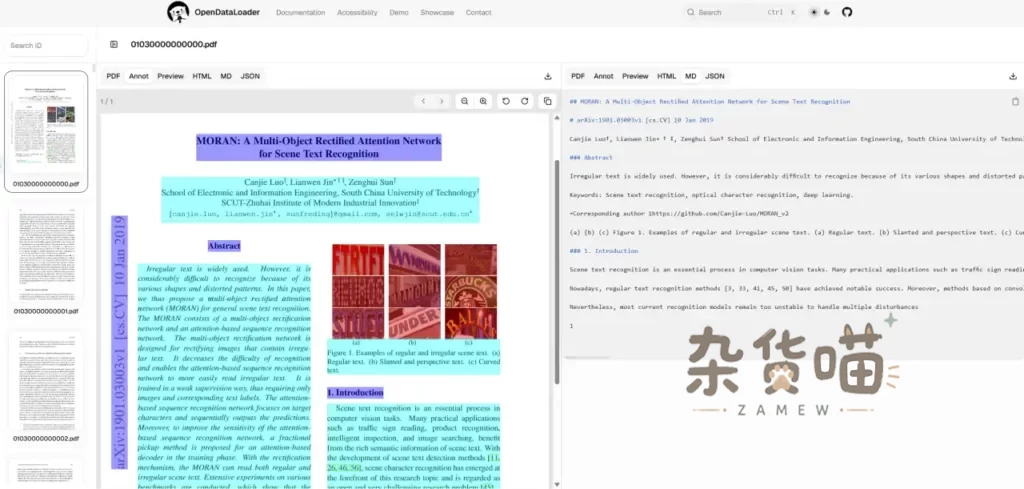Zoom out of the PDF view

click(x=464, y=101)
